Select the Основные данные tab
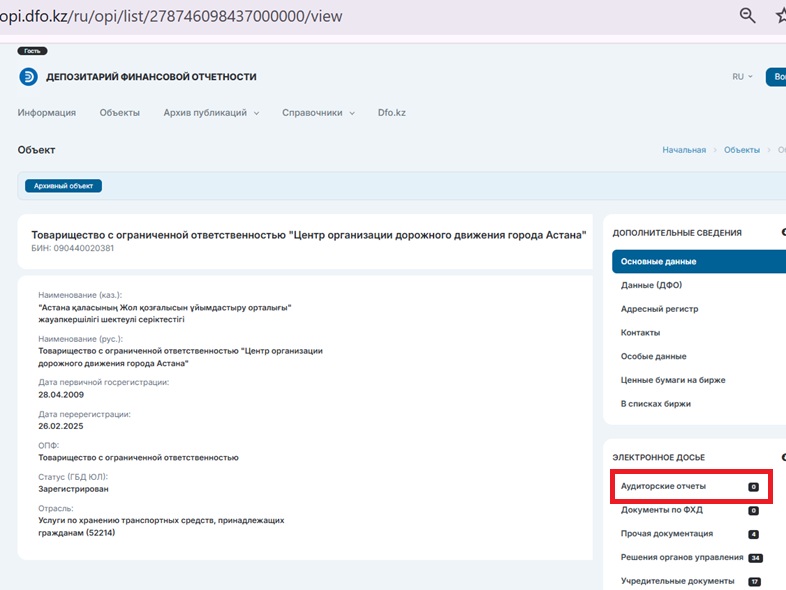The width and height of the screenshot is (786, 590). [658, 262]
